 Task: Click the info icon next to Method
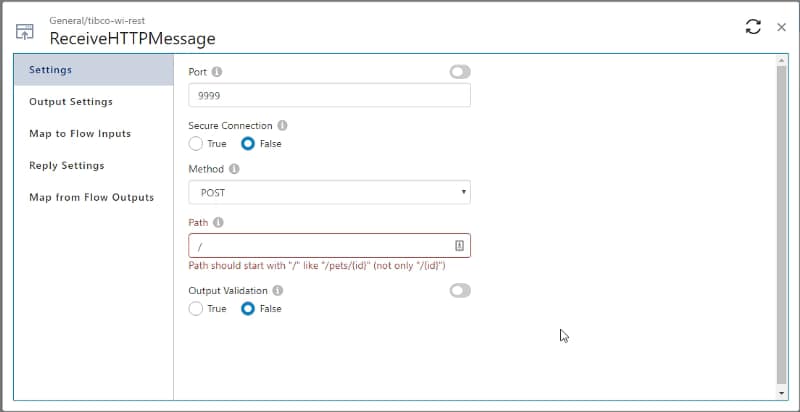click(x=234, y=170)
